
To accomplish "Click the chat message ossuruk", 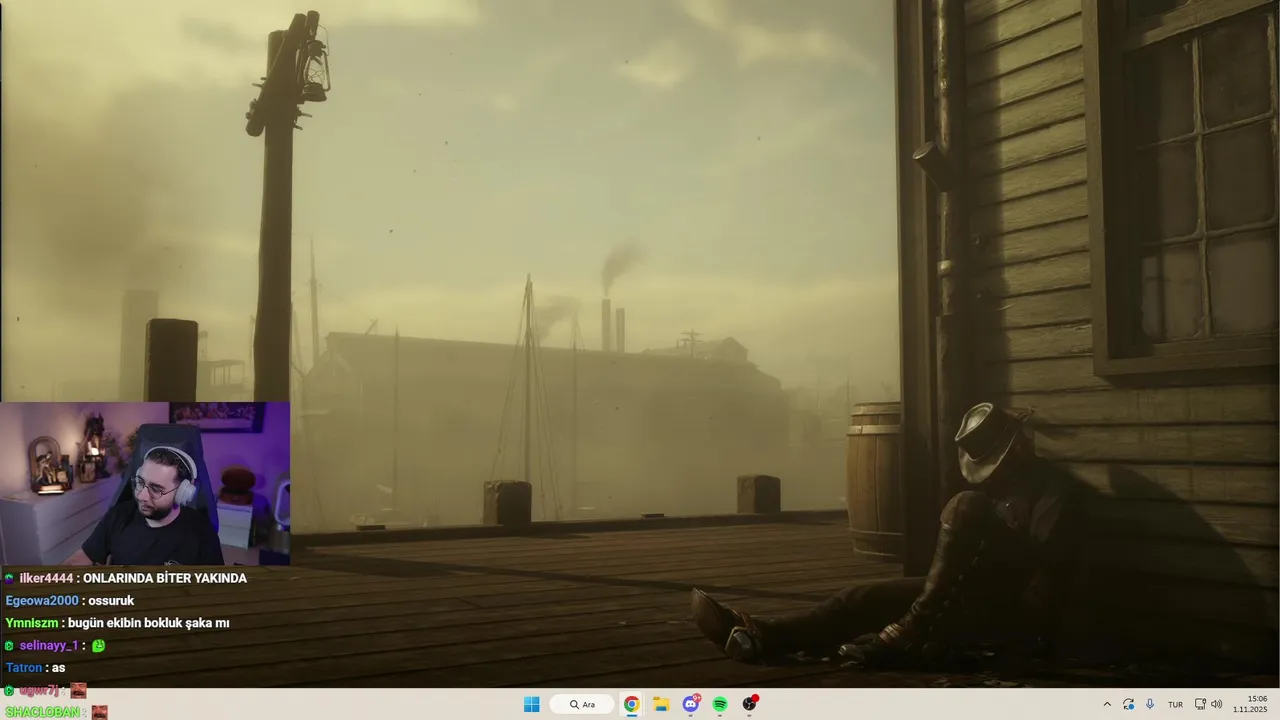I will coord(111,600).
